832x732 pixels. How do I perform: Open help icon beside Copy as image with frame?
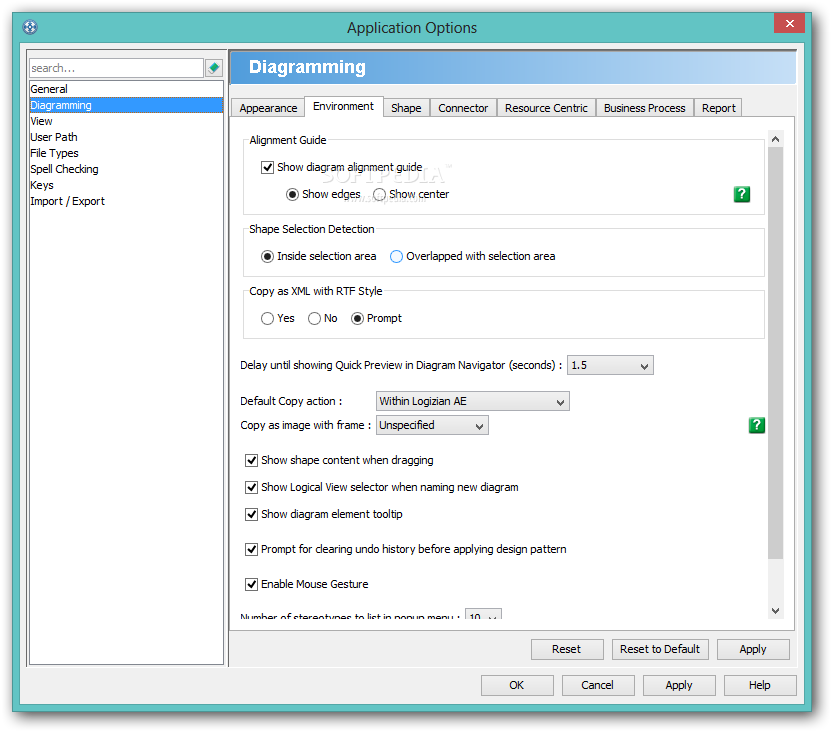[x=756, y=425]
